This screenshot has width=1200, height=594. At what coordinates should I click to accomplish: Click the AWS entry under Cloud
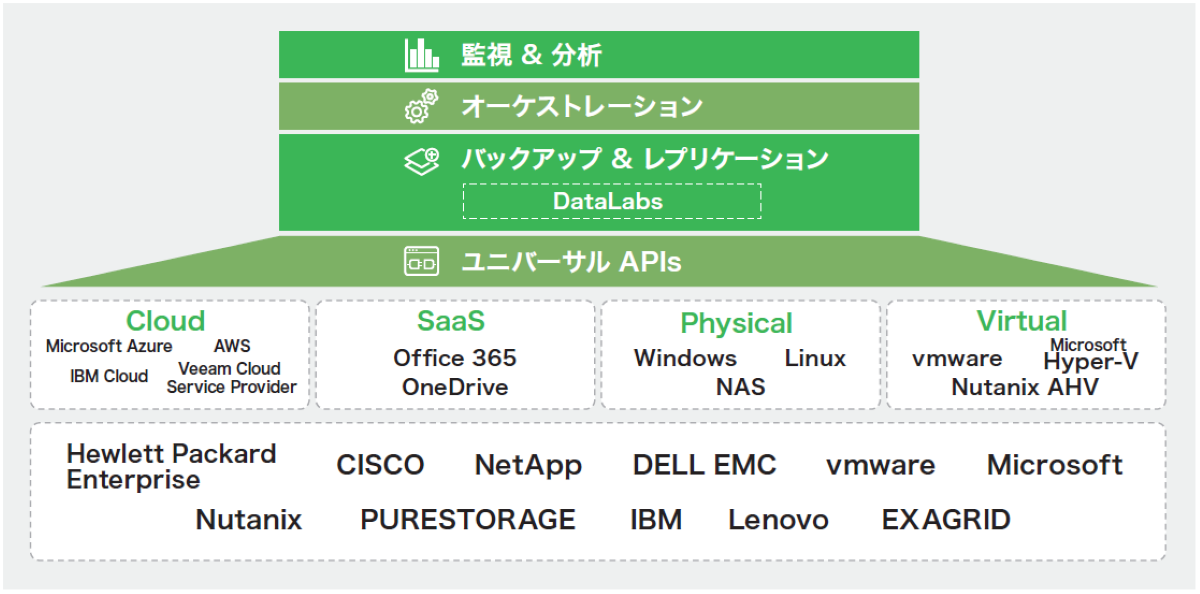pyautogui.click(x=232, y=345)
